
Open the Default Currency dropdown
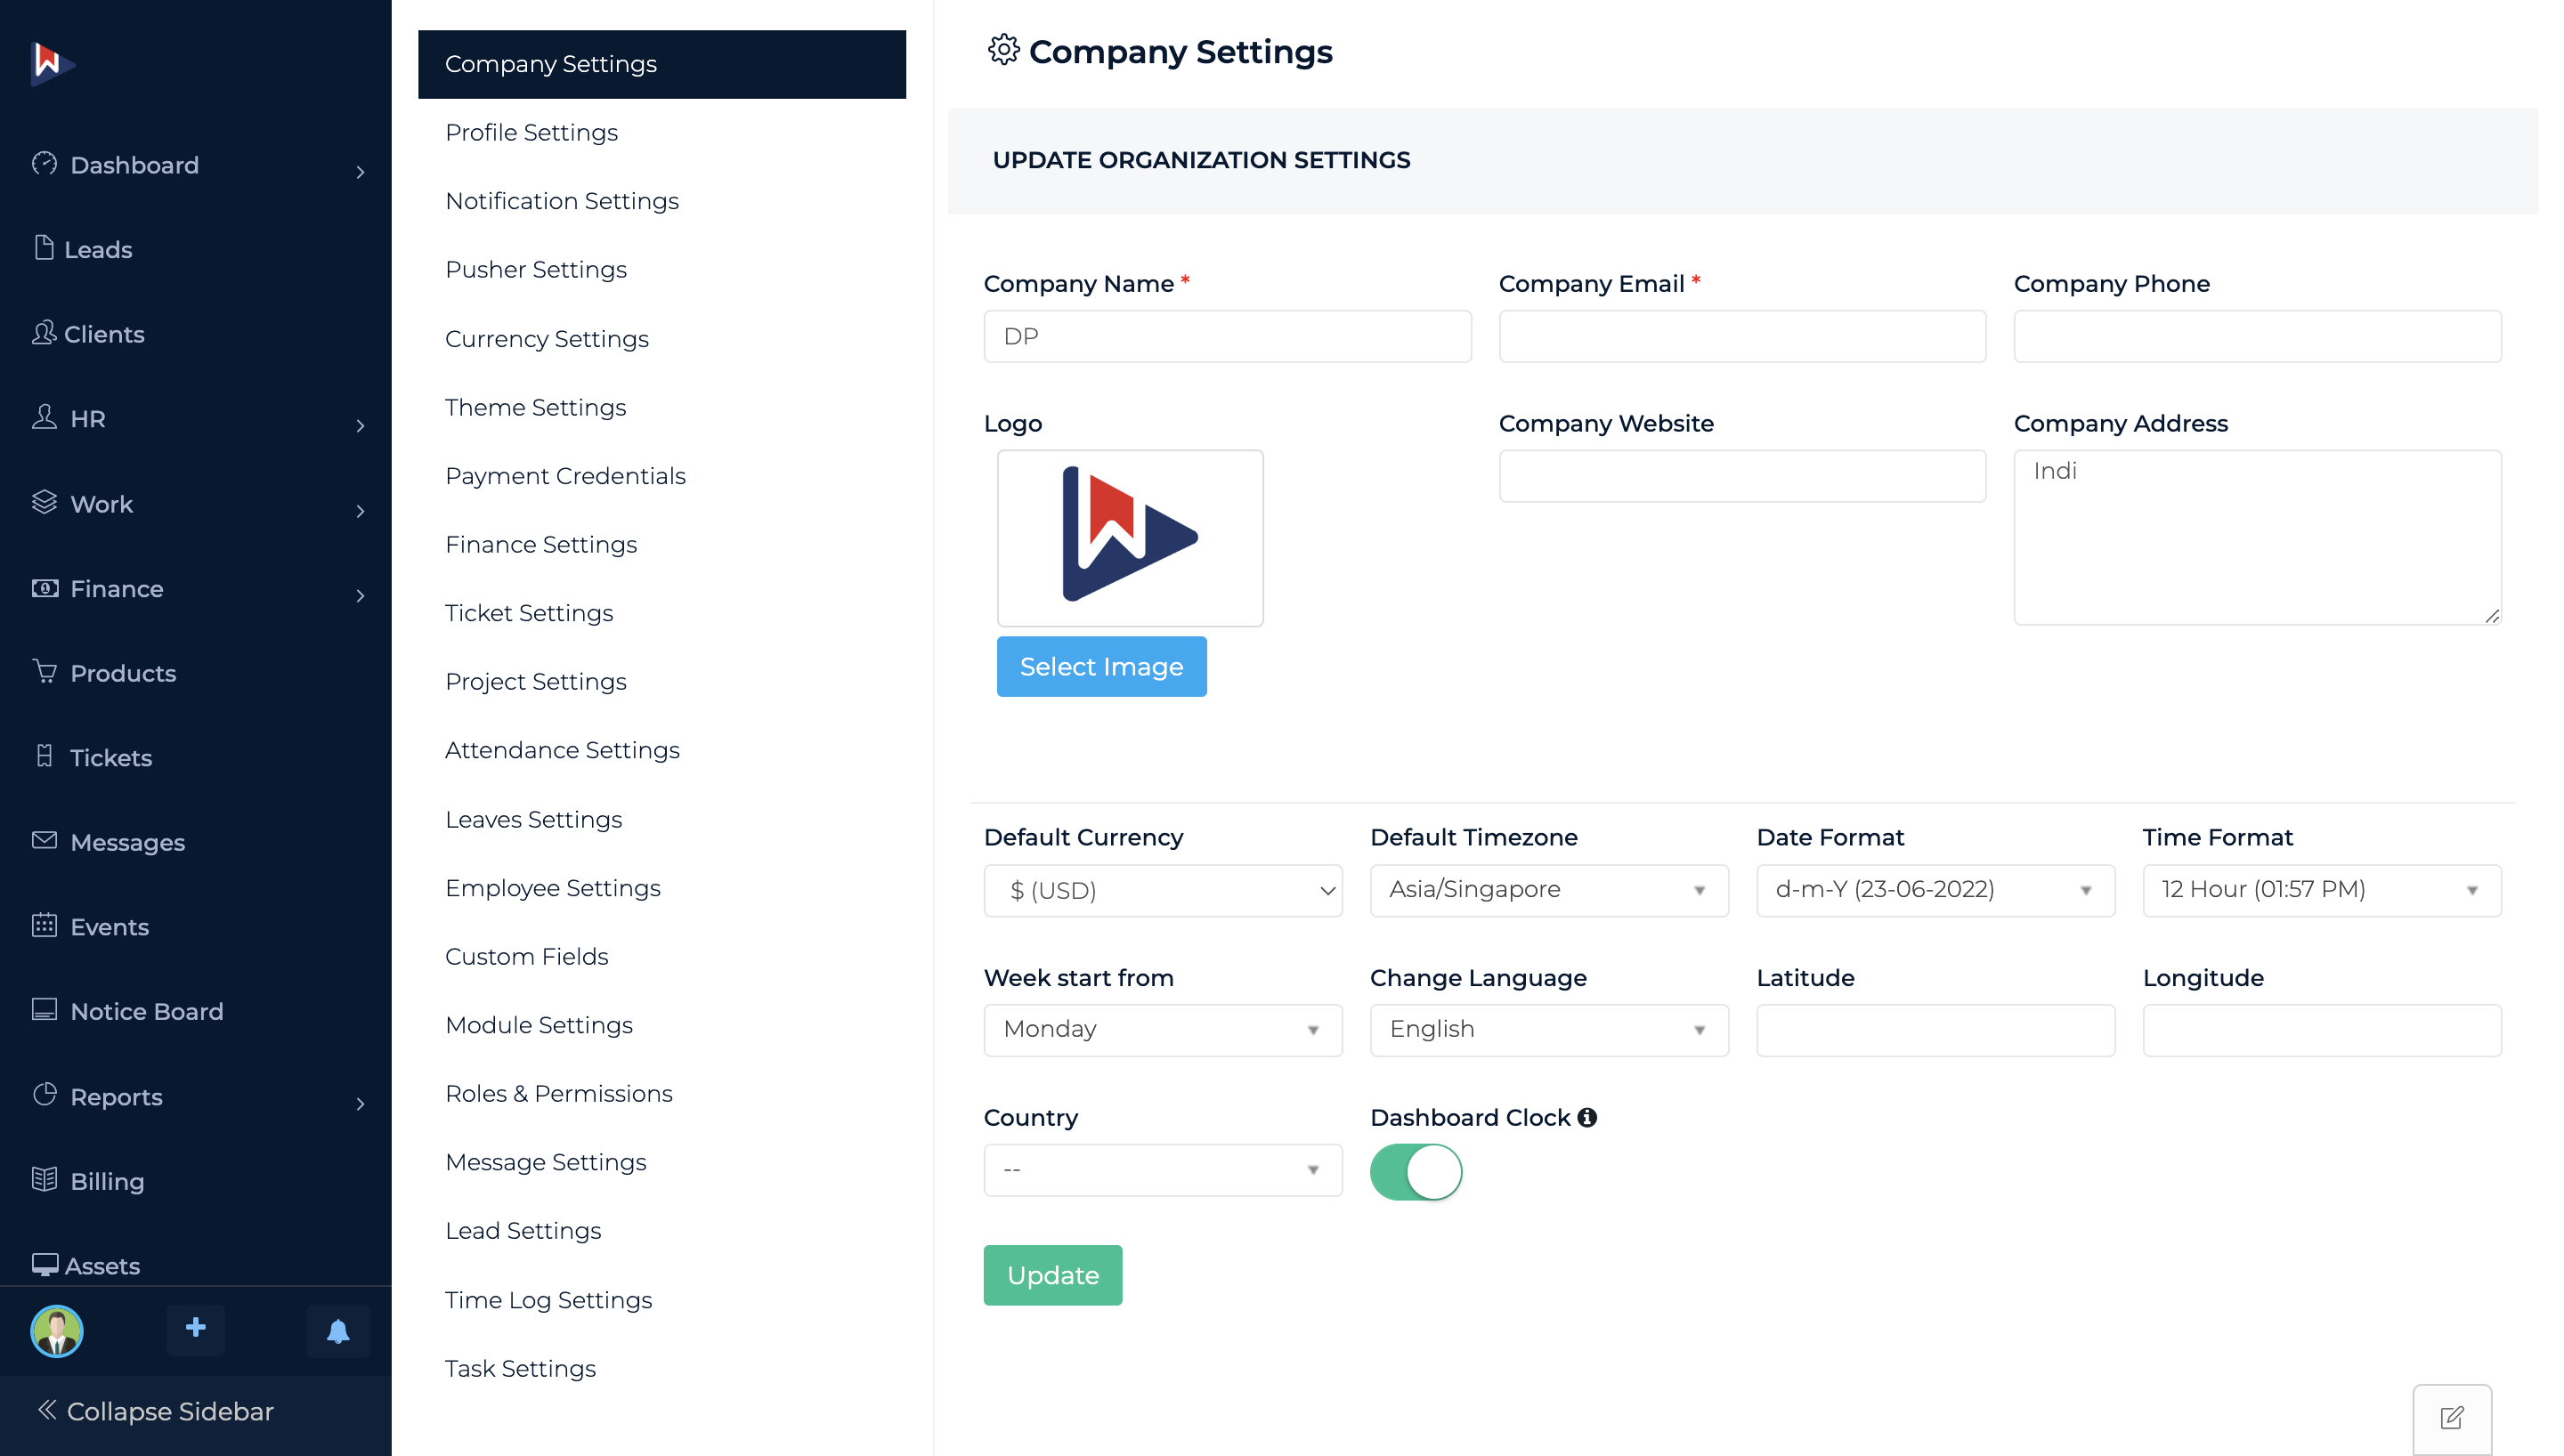pos(1162,890)
